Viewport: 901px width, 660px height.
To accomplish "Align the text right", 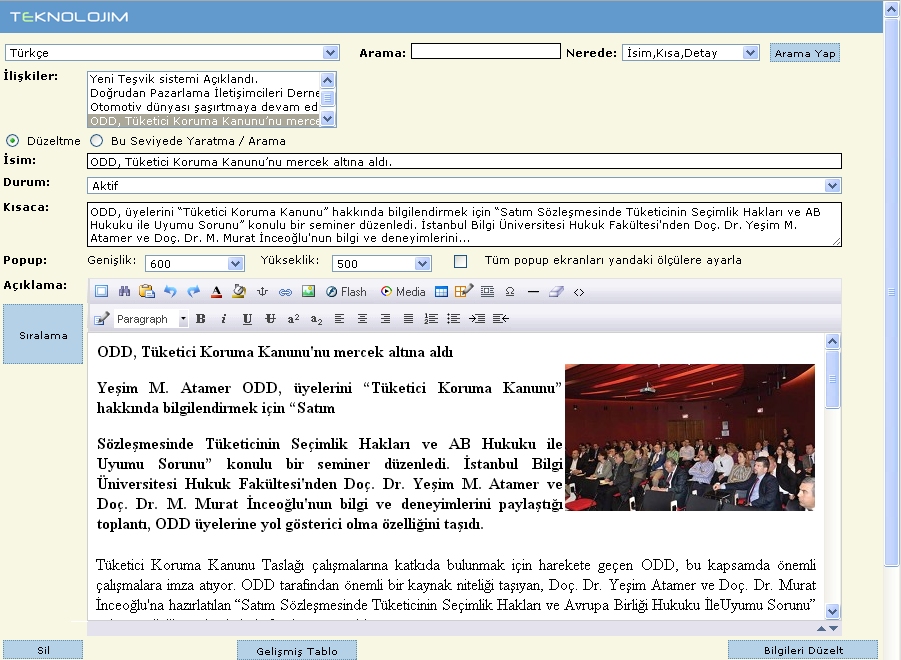I will click(x=385, y=319).
